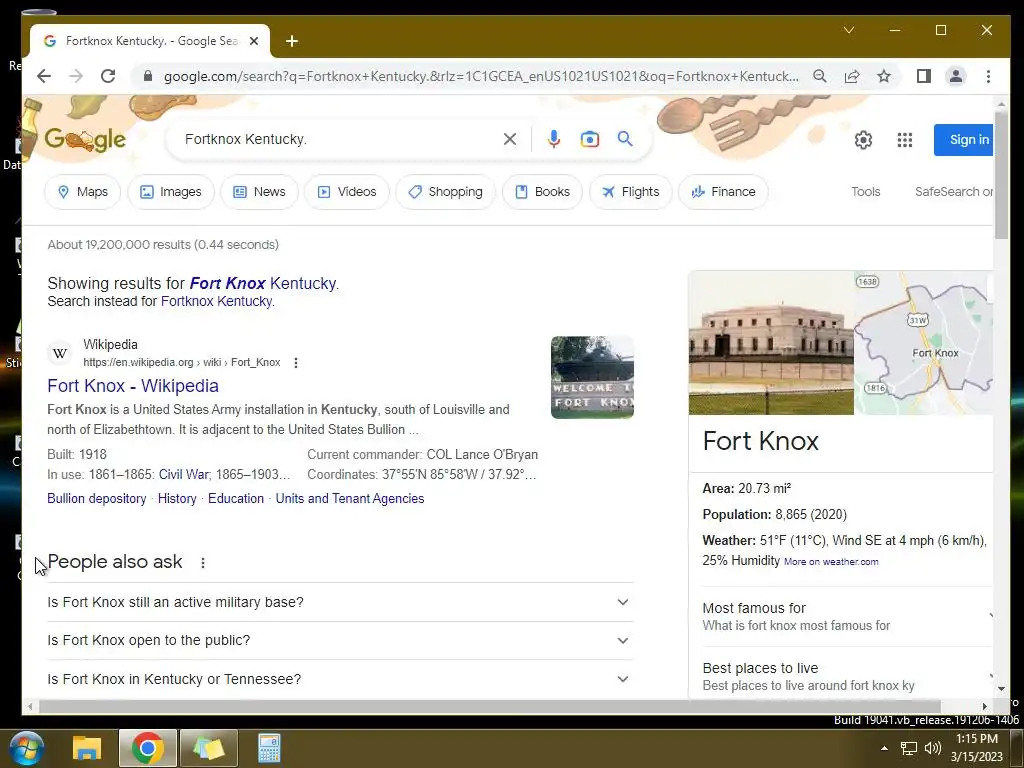Click corrected Fort Knox Kentucky link
This screenshot has height=768, width=1024.
click(264, 283)
